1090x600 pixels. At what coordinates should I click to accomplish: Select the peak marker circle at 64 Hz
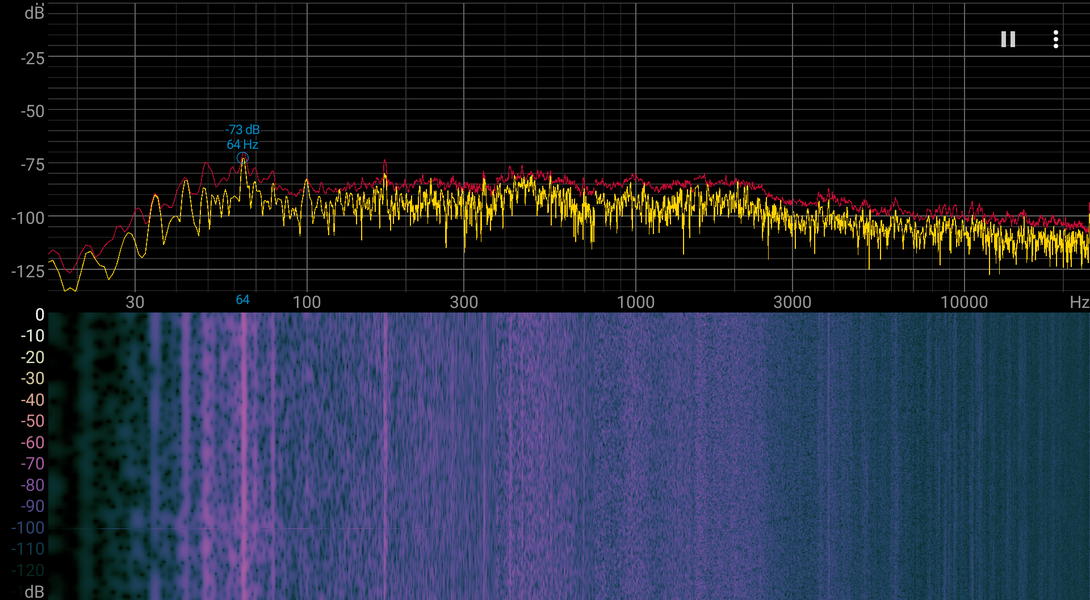pyautogui.click(x=243, y=158)
